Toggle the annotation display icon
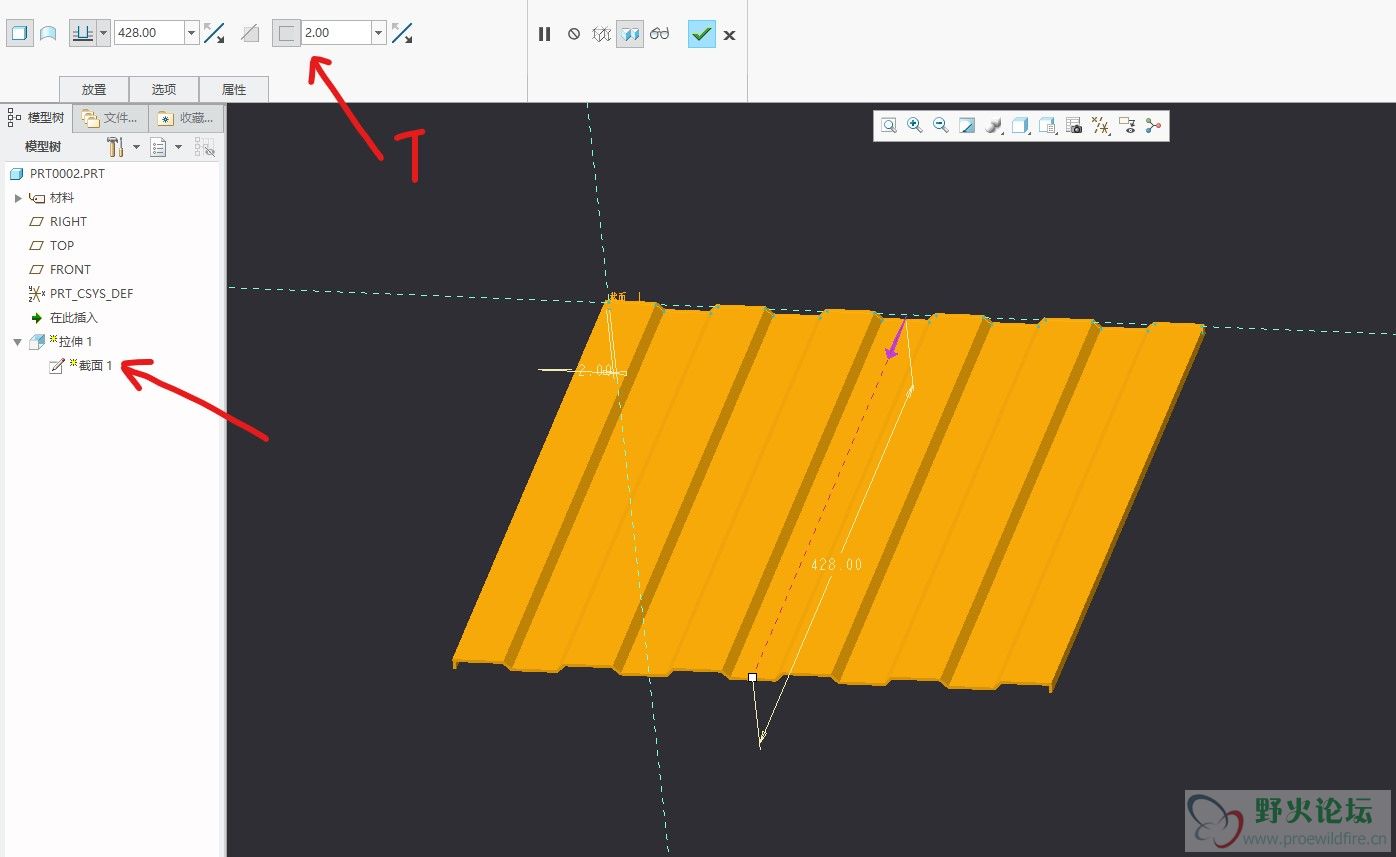Image resolution: width=1396 pixels, height=857 pixels. pos(1127,126)
